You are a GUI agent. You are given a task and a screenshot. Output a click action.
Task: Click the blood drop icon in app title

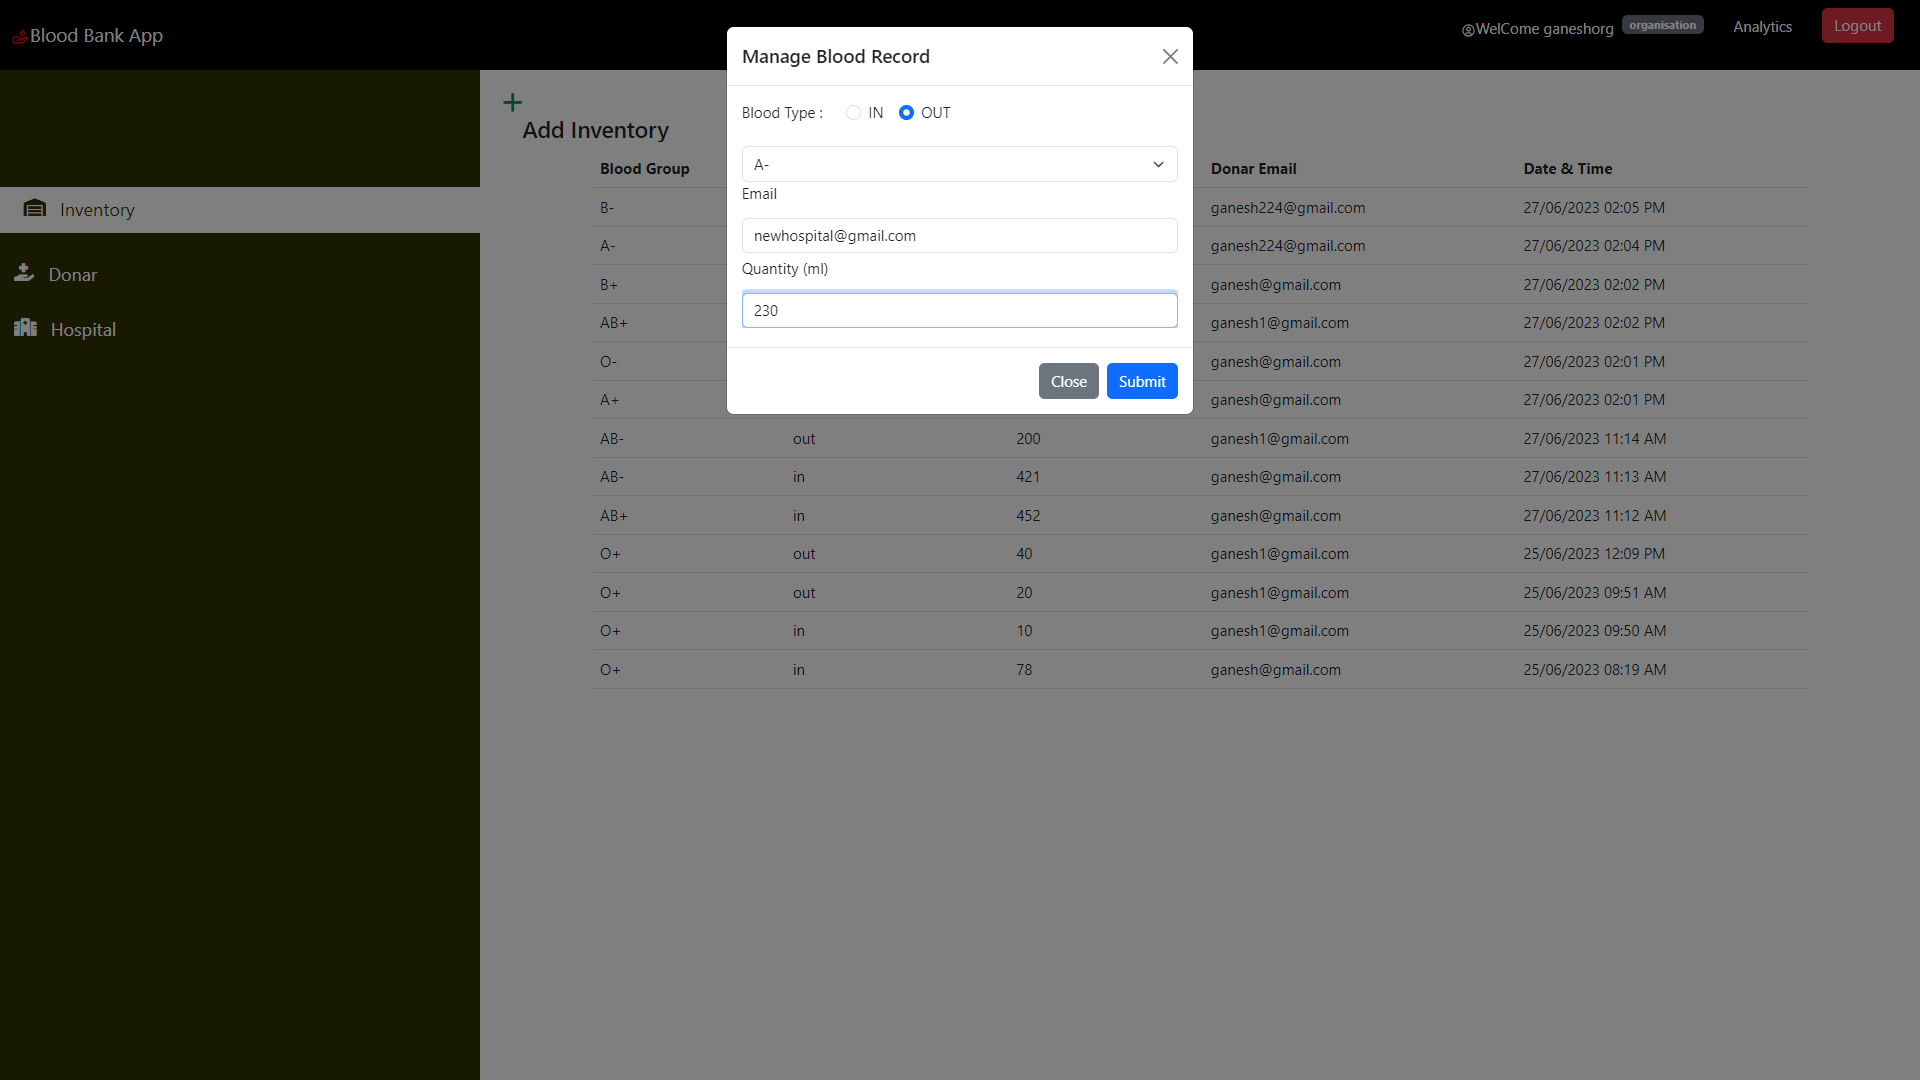19,36
